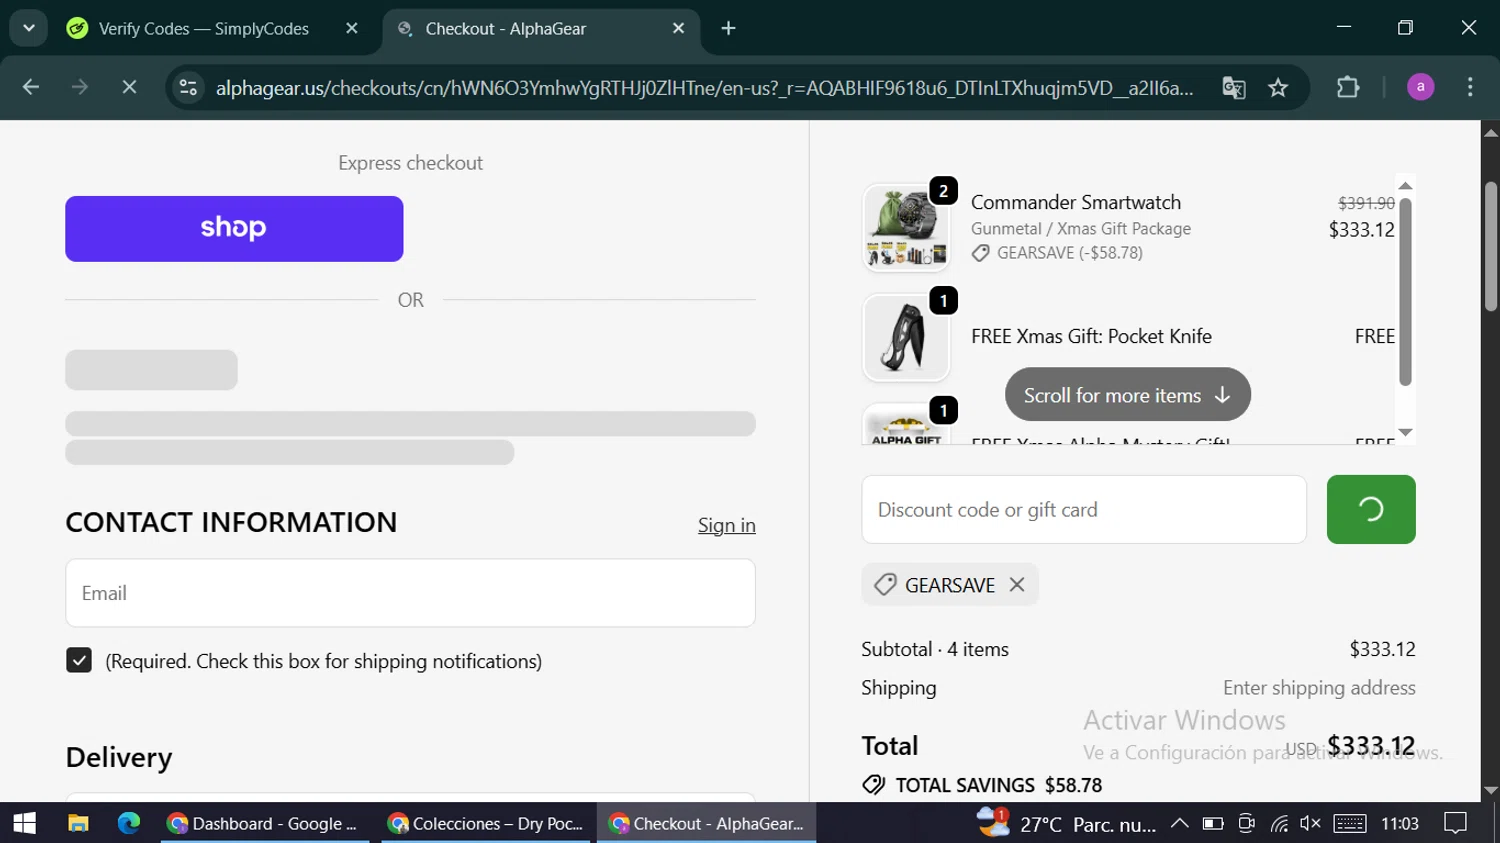Focus Discount code or gift card field

1084,510
